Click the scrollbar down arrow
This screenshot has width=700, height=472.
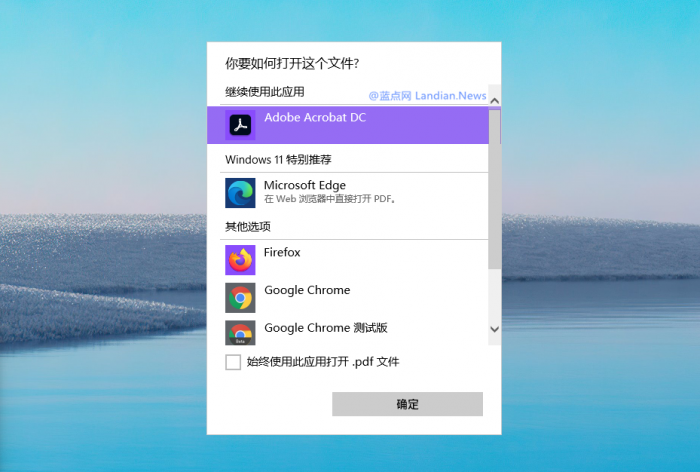[494, 330]
